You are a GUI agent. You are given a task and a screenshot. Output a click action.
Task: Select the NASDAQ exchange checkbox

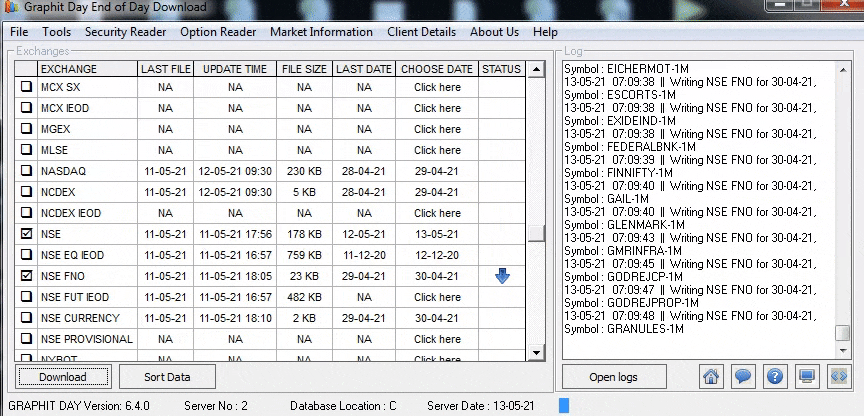[x=26, y=171]
